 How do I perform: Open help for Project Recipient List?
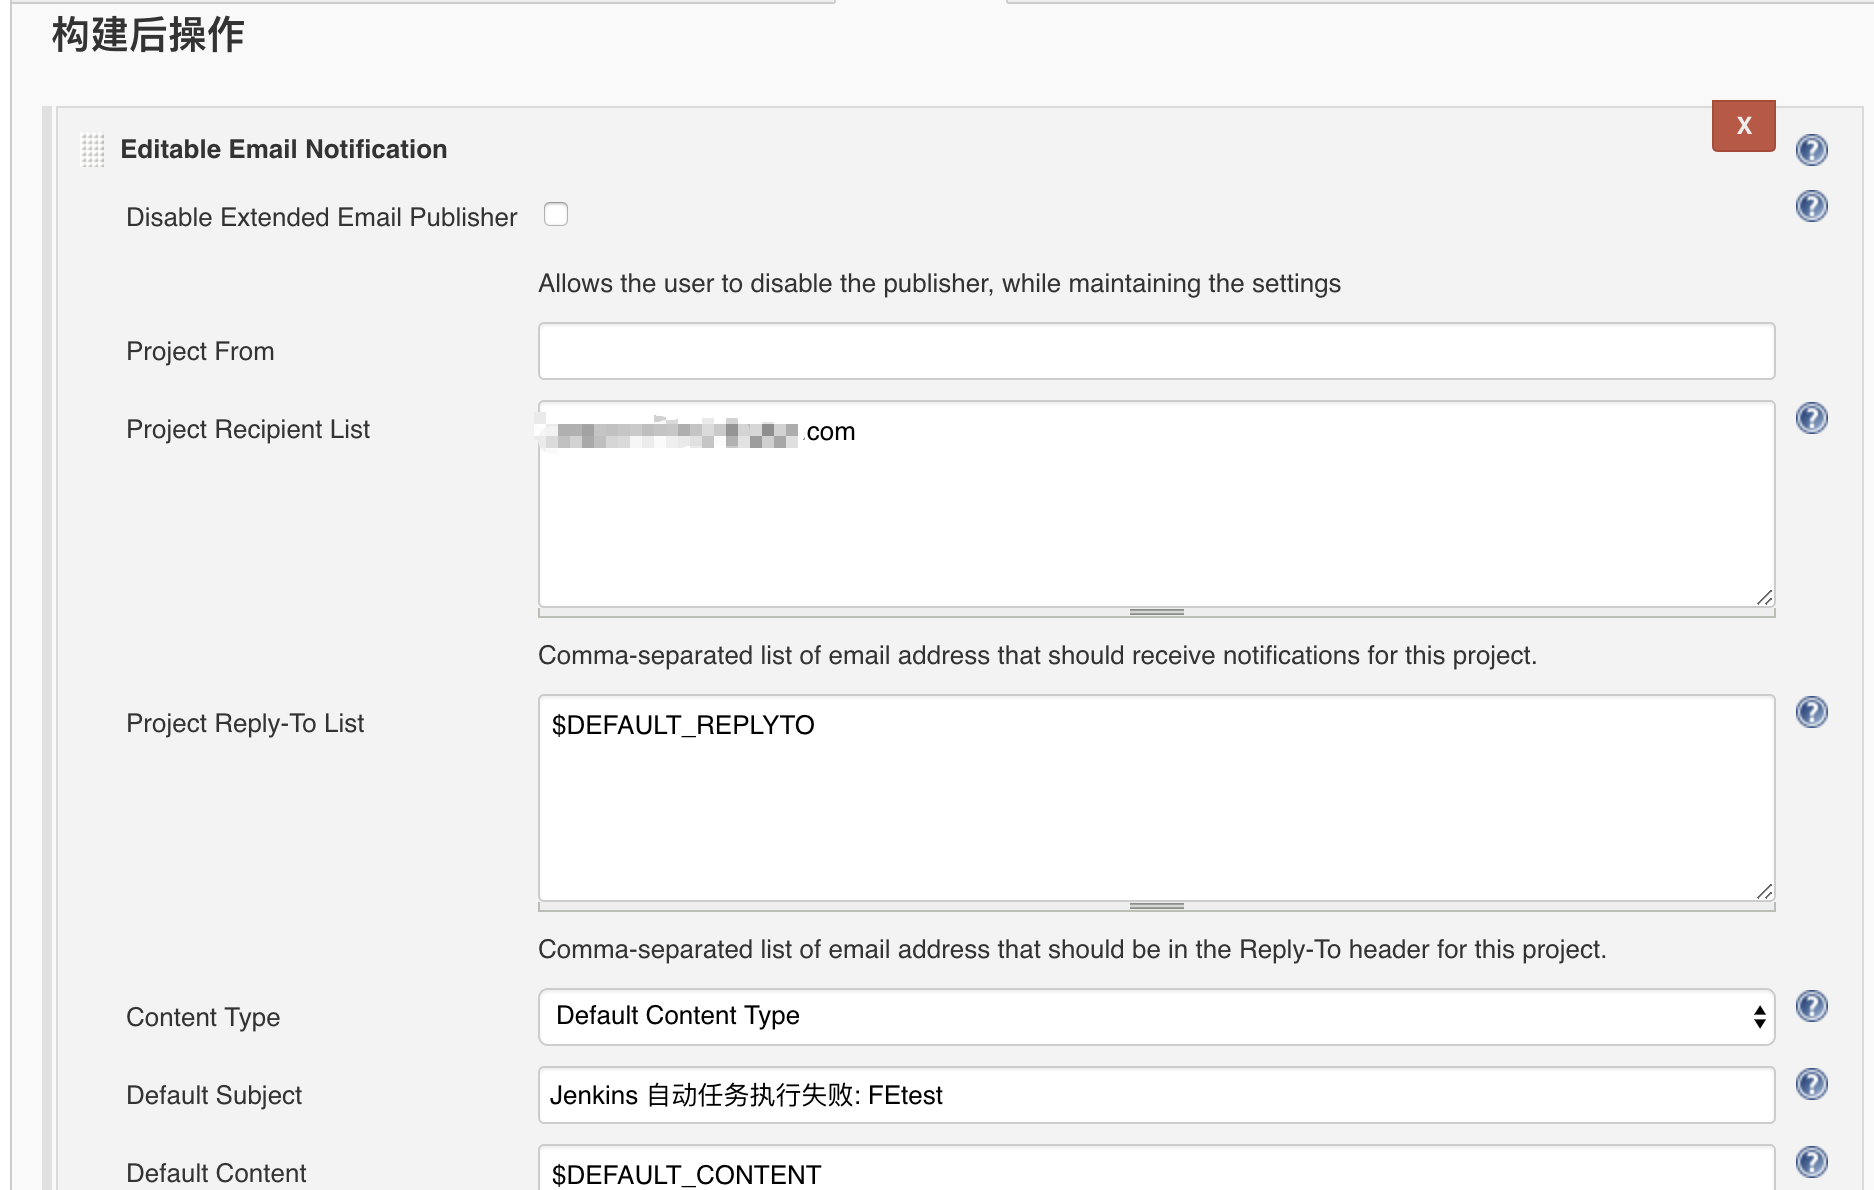coord(1812,418)
